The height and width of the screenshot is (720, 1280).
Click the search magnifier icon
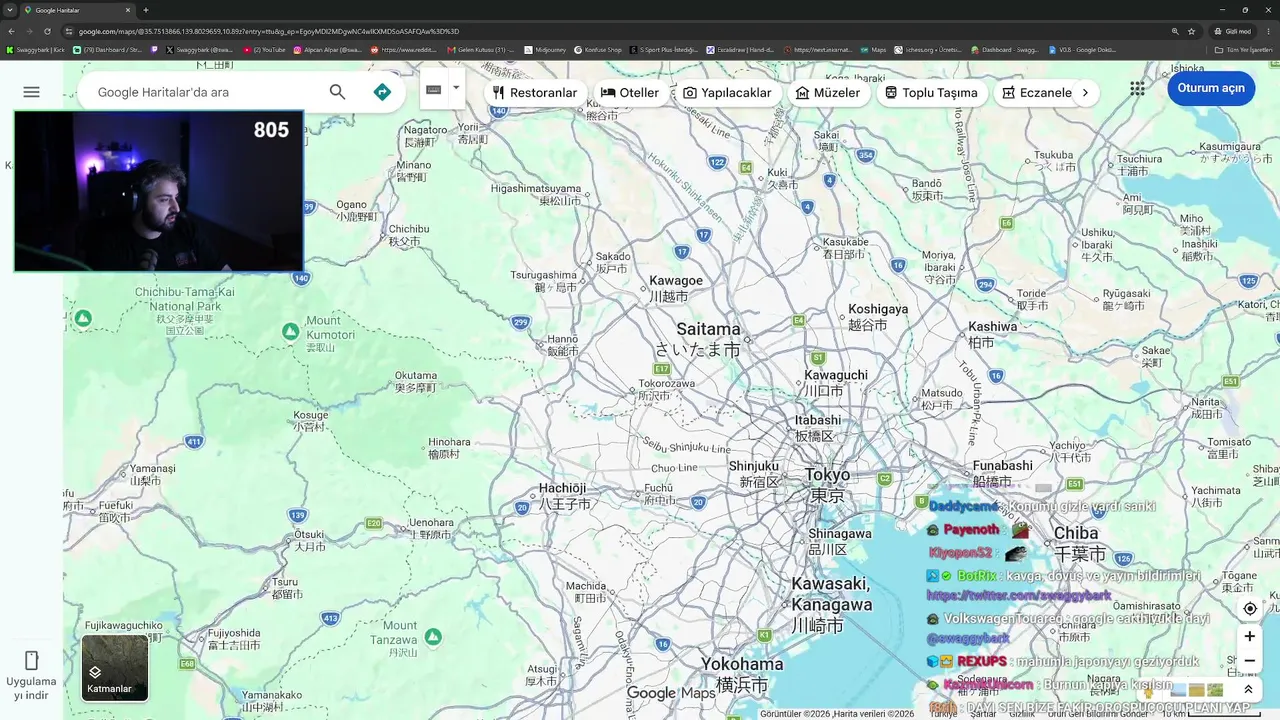[337, 92]
